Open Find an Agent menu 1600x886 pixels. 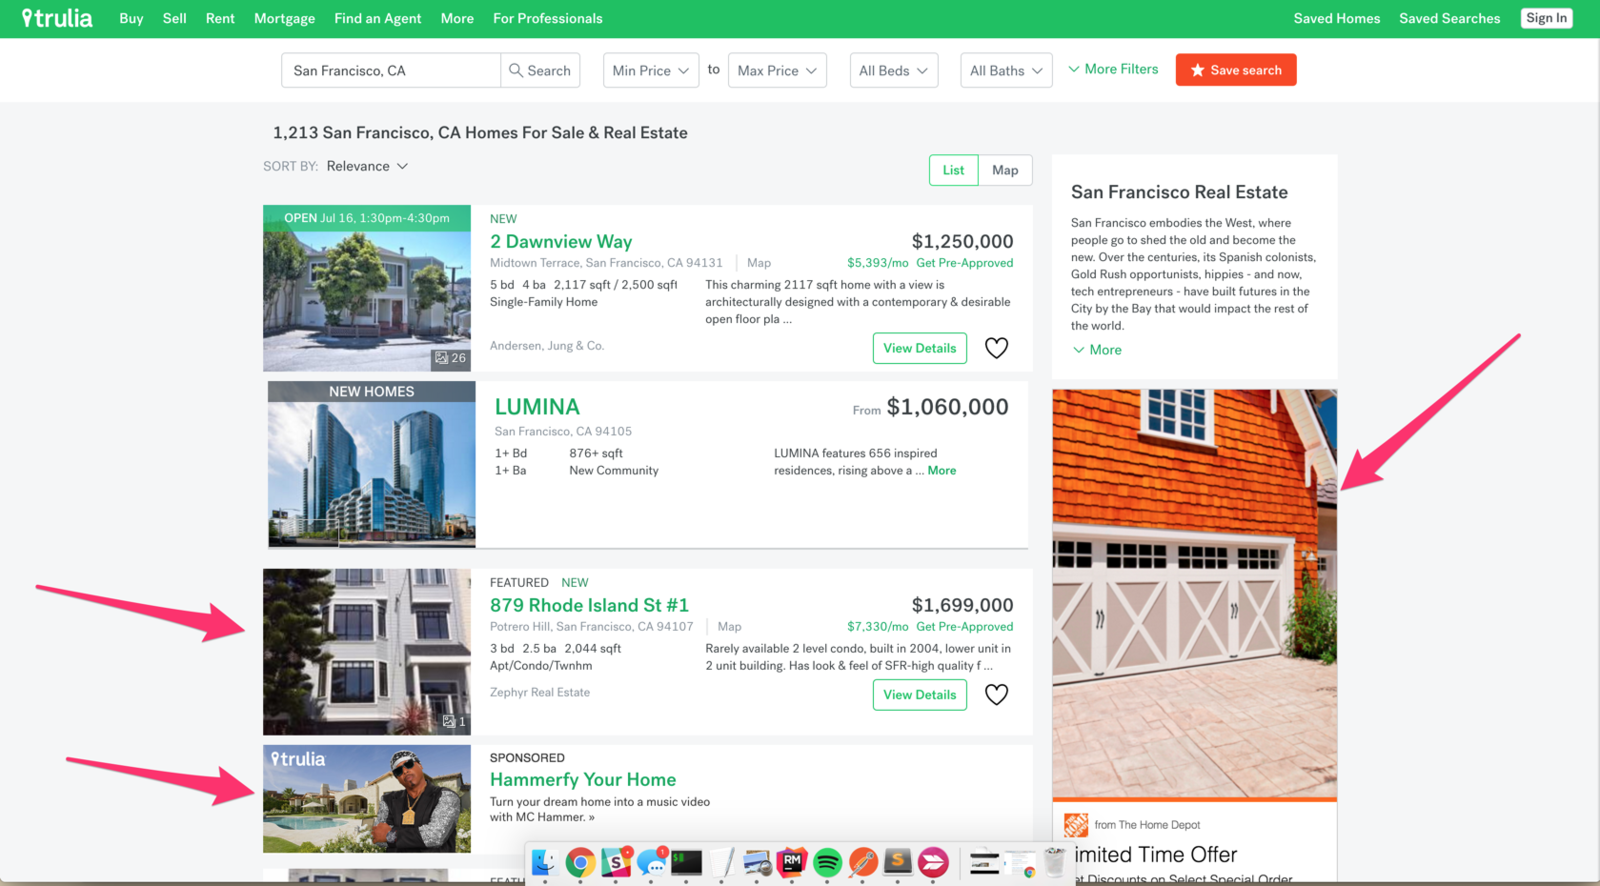coord(378,18)
